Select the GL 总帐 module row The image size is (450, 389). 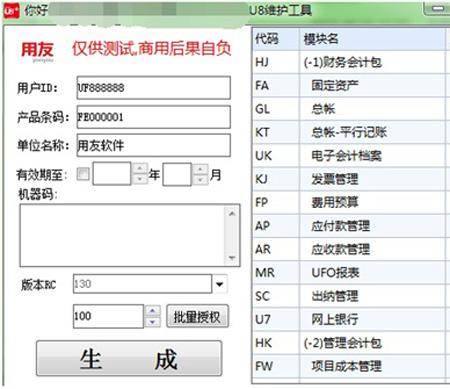tap(349, 109)
